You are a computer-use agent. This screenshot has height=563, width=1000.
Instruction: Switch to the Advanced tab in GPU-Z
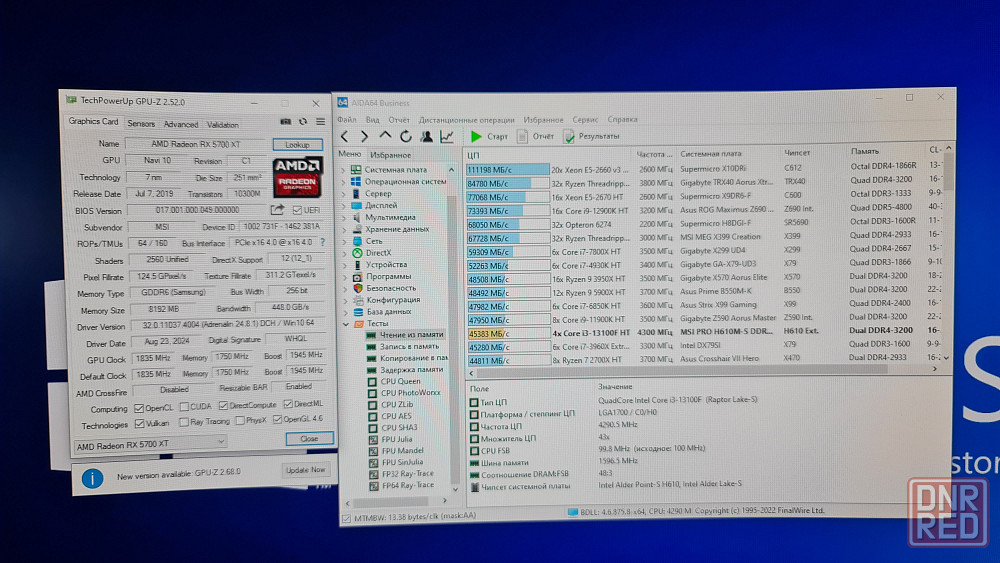coord(181,124)
